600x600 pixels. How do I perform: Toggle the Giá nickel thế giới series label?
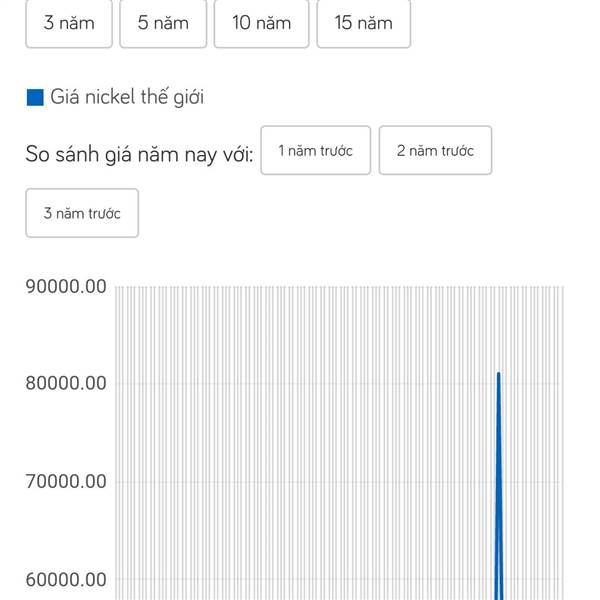[127, 97]
